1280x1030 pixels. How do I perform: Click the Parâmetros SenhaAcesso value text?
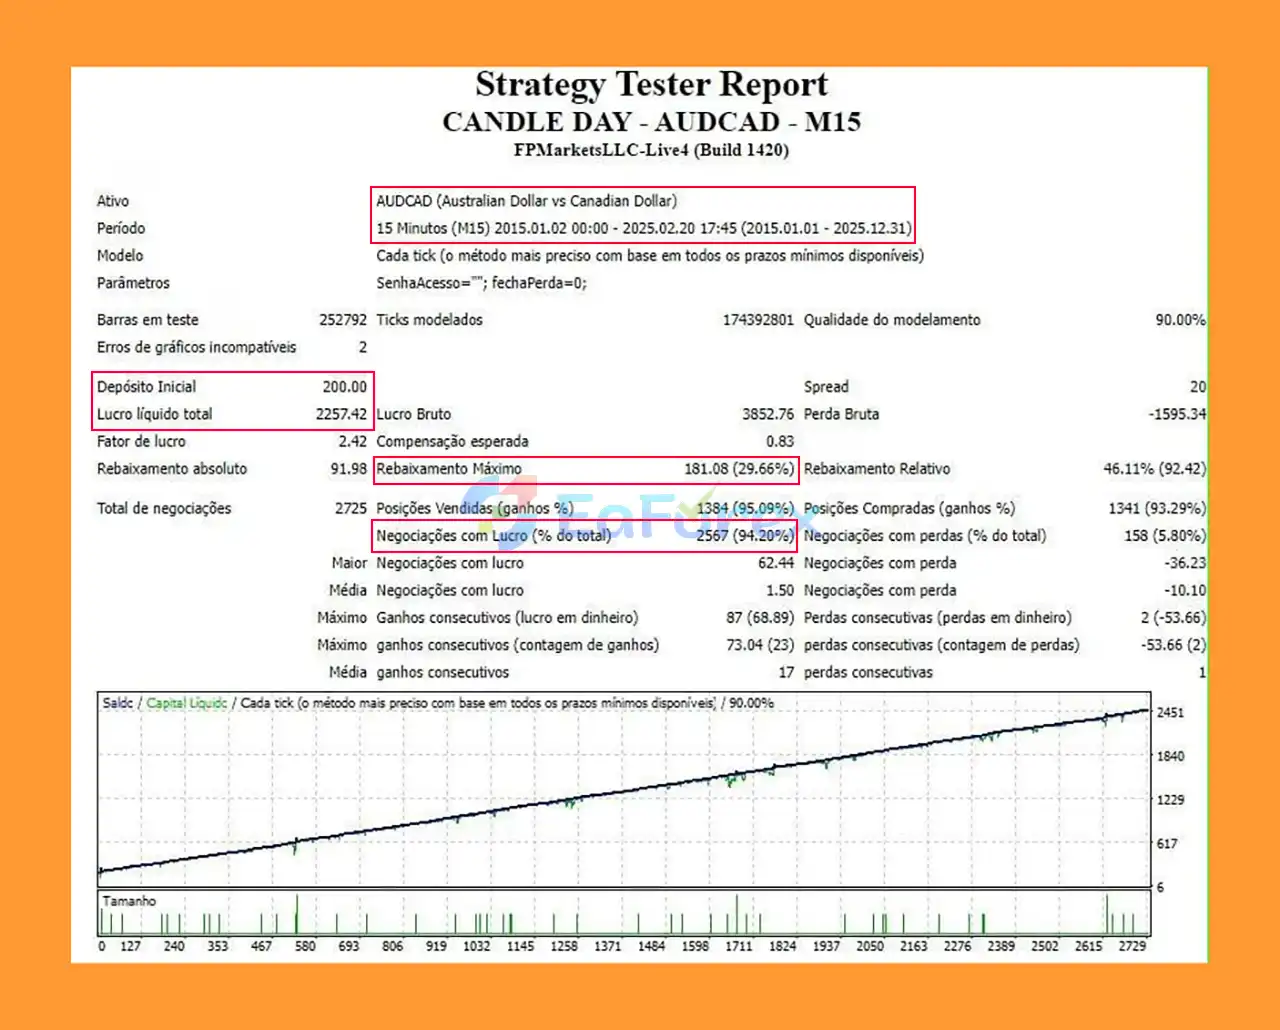(481, 283)
